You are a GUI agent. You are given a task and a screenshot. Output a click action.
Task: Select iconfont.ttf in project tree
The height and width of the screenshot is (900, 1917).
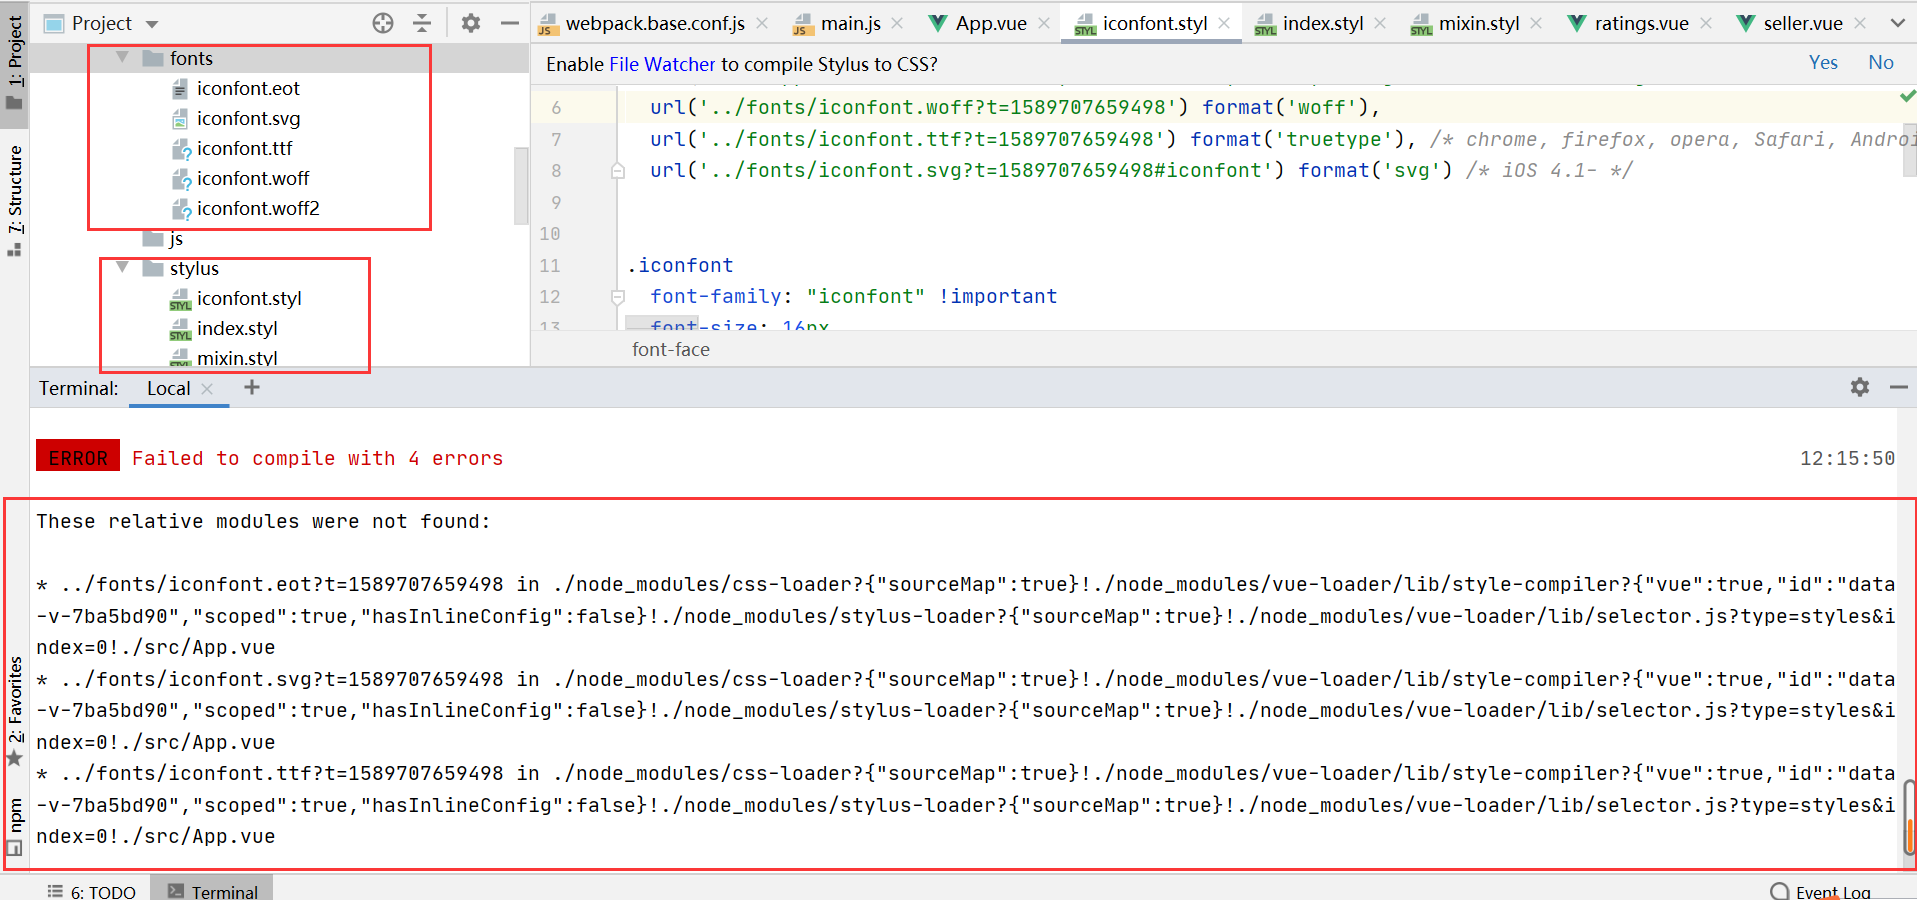[x=244, y=149]
